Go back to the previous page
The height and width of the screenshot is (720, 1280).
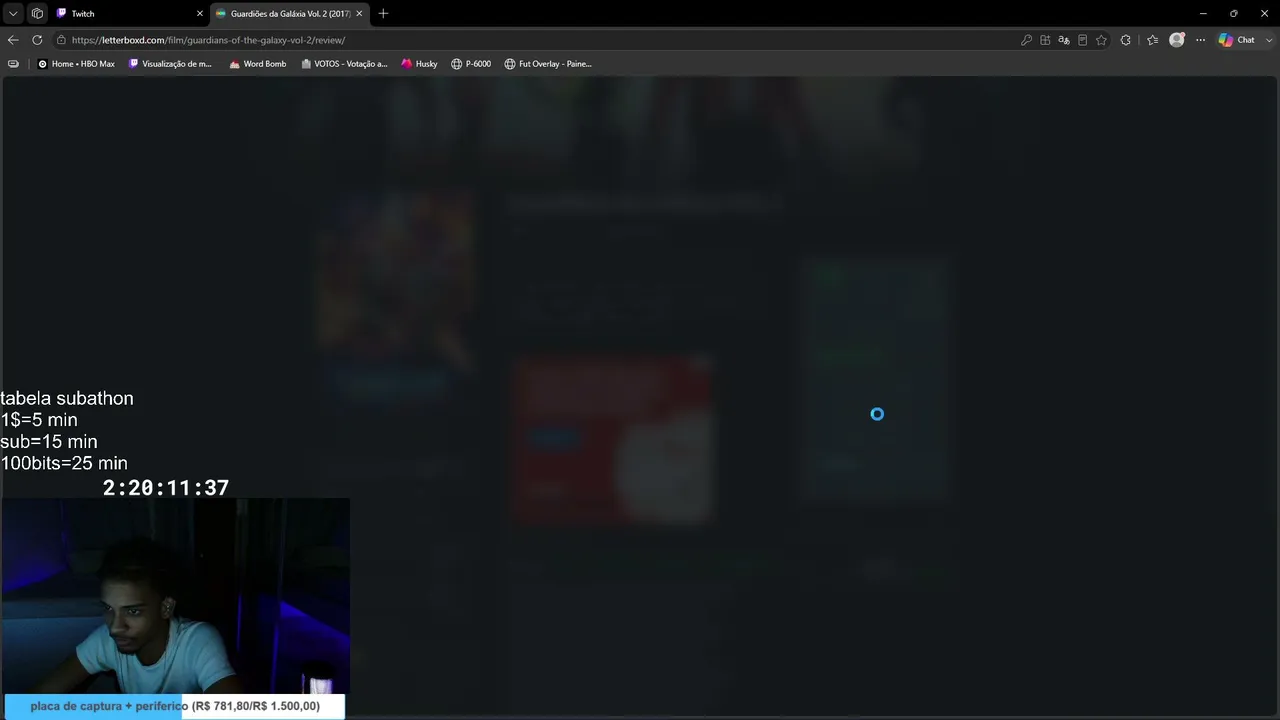point(13,40)
